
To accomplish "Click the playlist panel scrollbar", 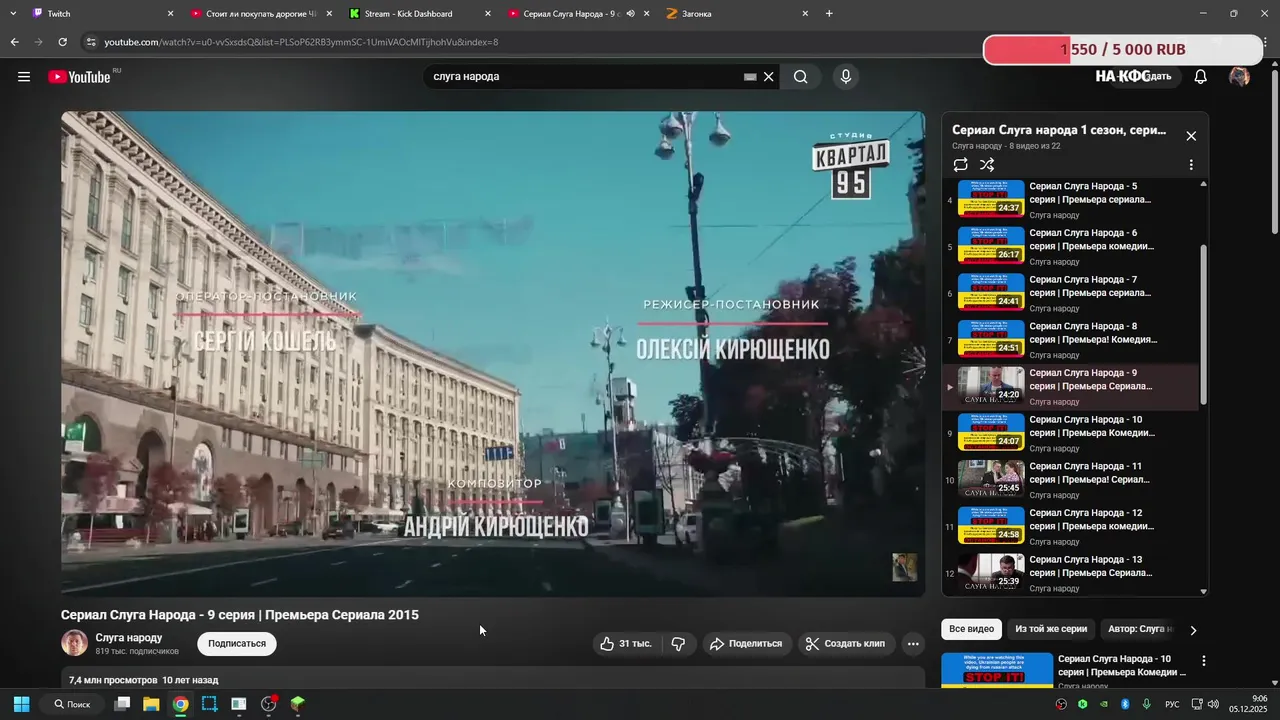I will 1204,325.
